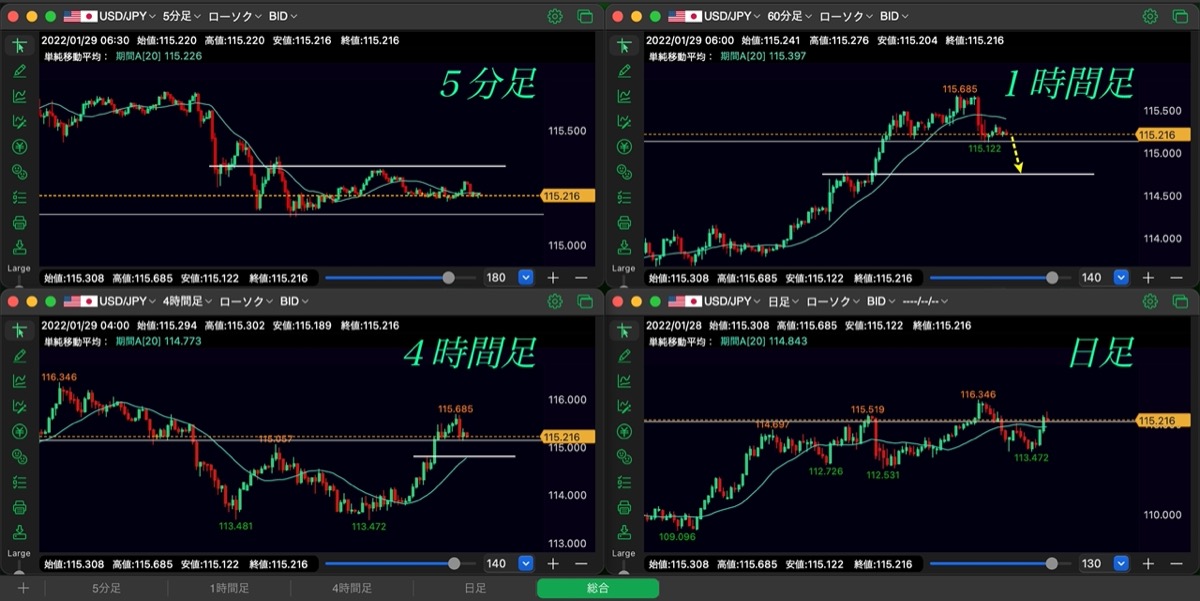The image size is (1200, 601).
Task: Add a new tab with the plus button
Action: coord(23,588)
